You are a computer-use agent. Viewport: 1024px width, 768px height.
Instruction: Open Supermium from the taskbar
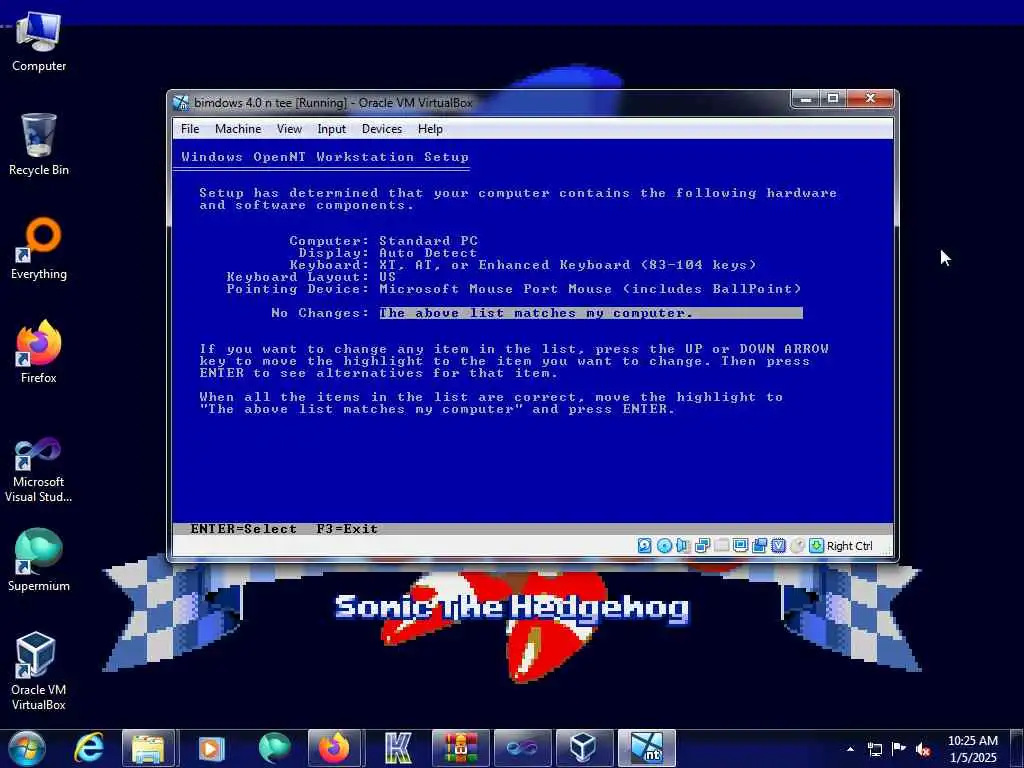pos(274,748)
